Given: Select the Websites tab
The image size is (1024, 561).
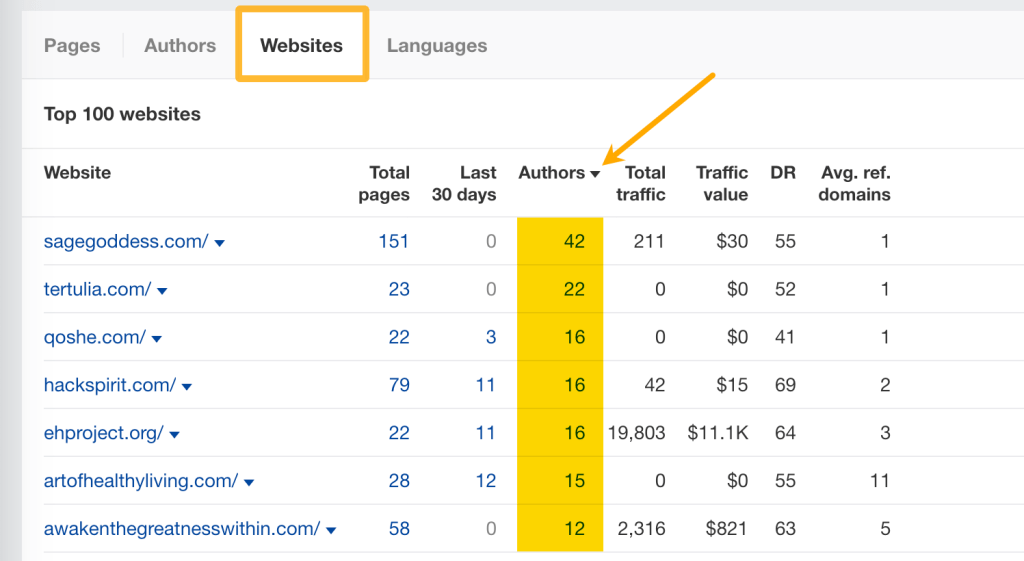Looking at the screenshot, I should 302,46.
